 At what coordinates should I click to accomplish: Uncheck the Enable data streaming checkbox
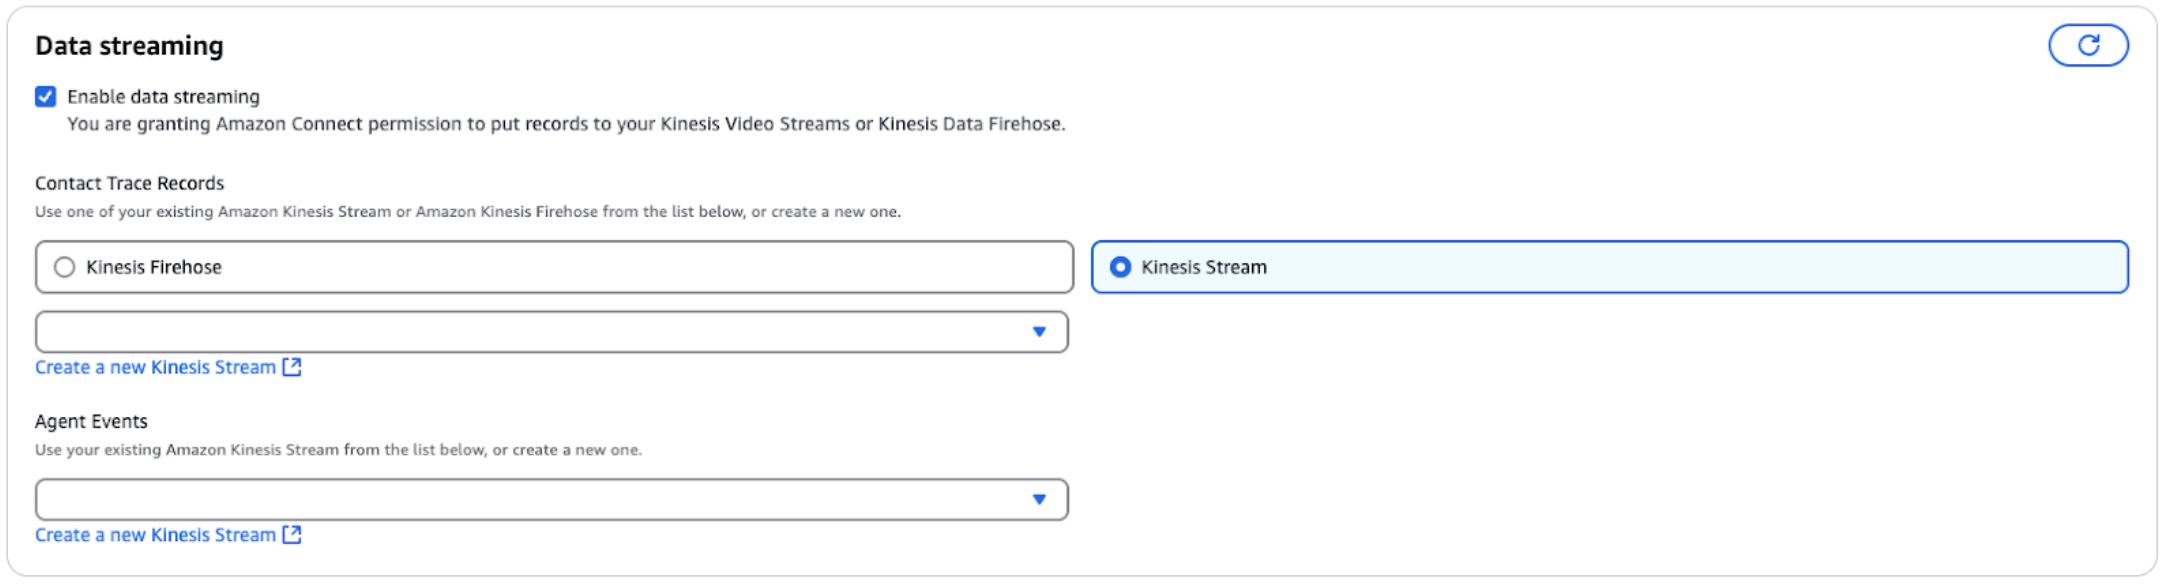click(46, 97)
